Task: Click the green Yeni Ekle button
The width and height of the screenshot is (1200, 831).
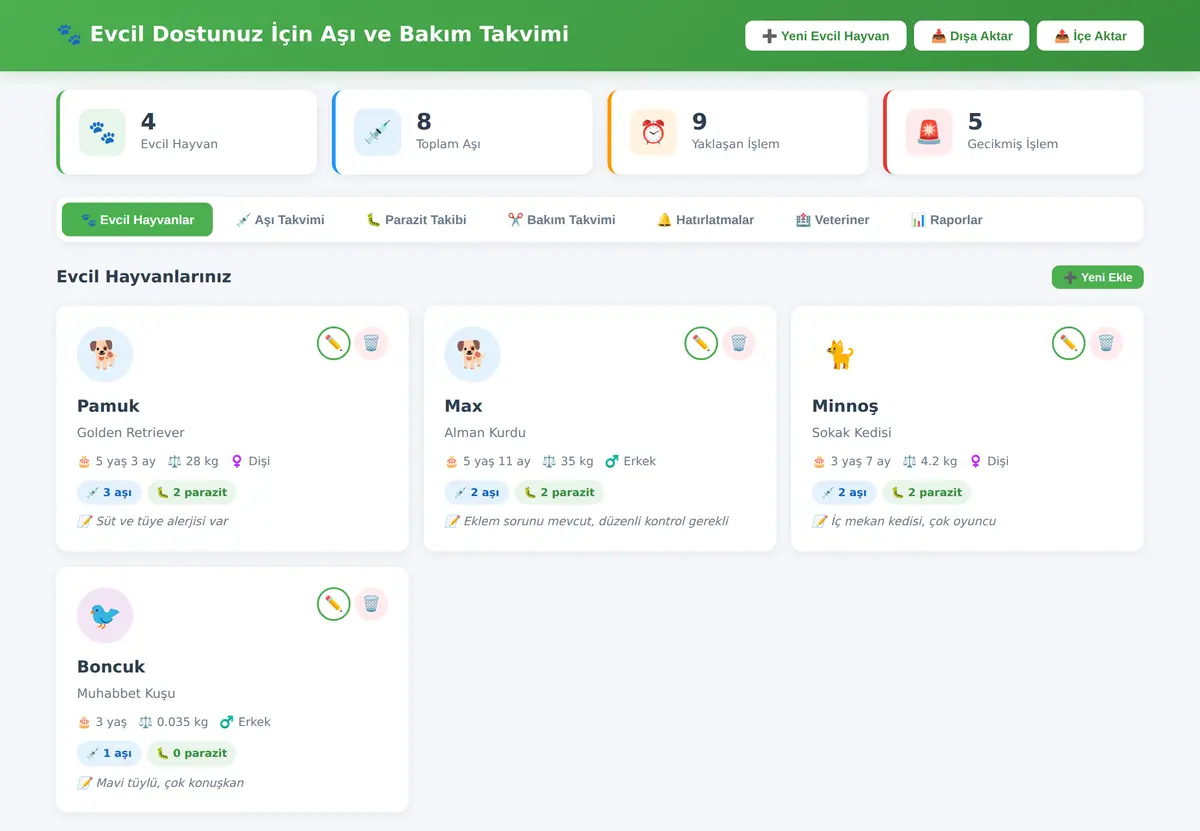Action: 1098,277
